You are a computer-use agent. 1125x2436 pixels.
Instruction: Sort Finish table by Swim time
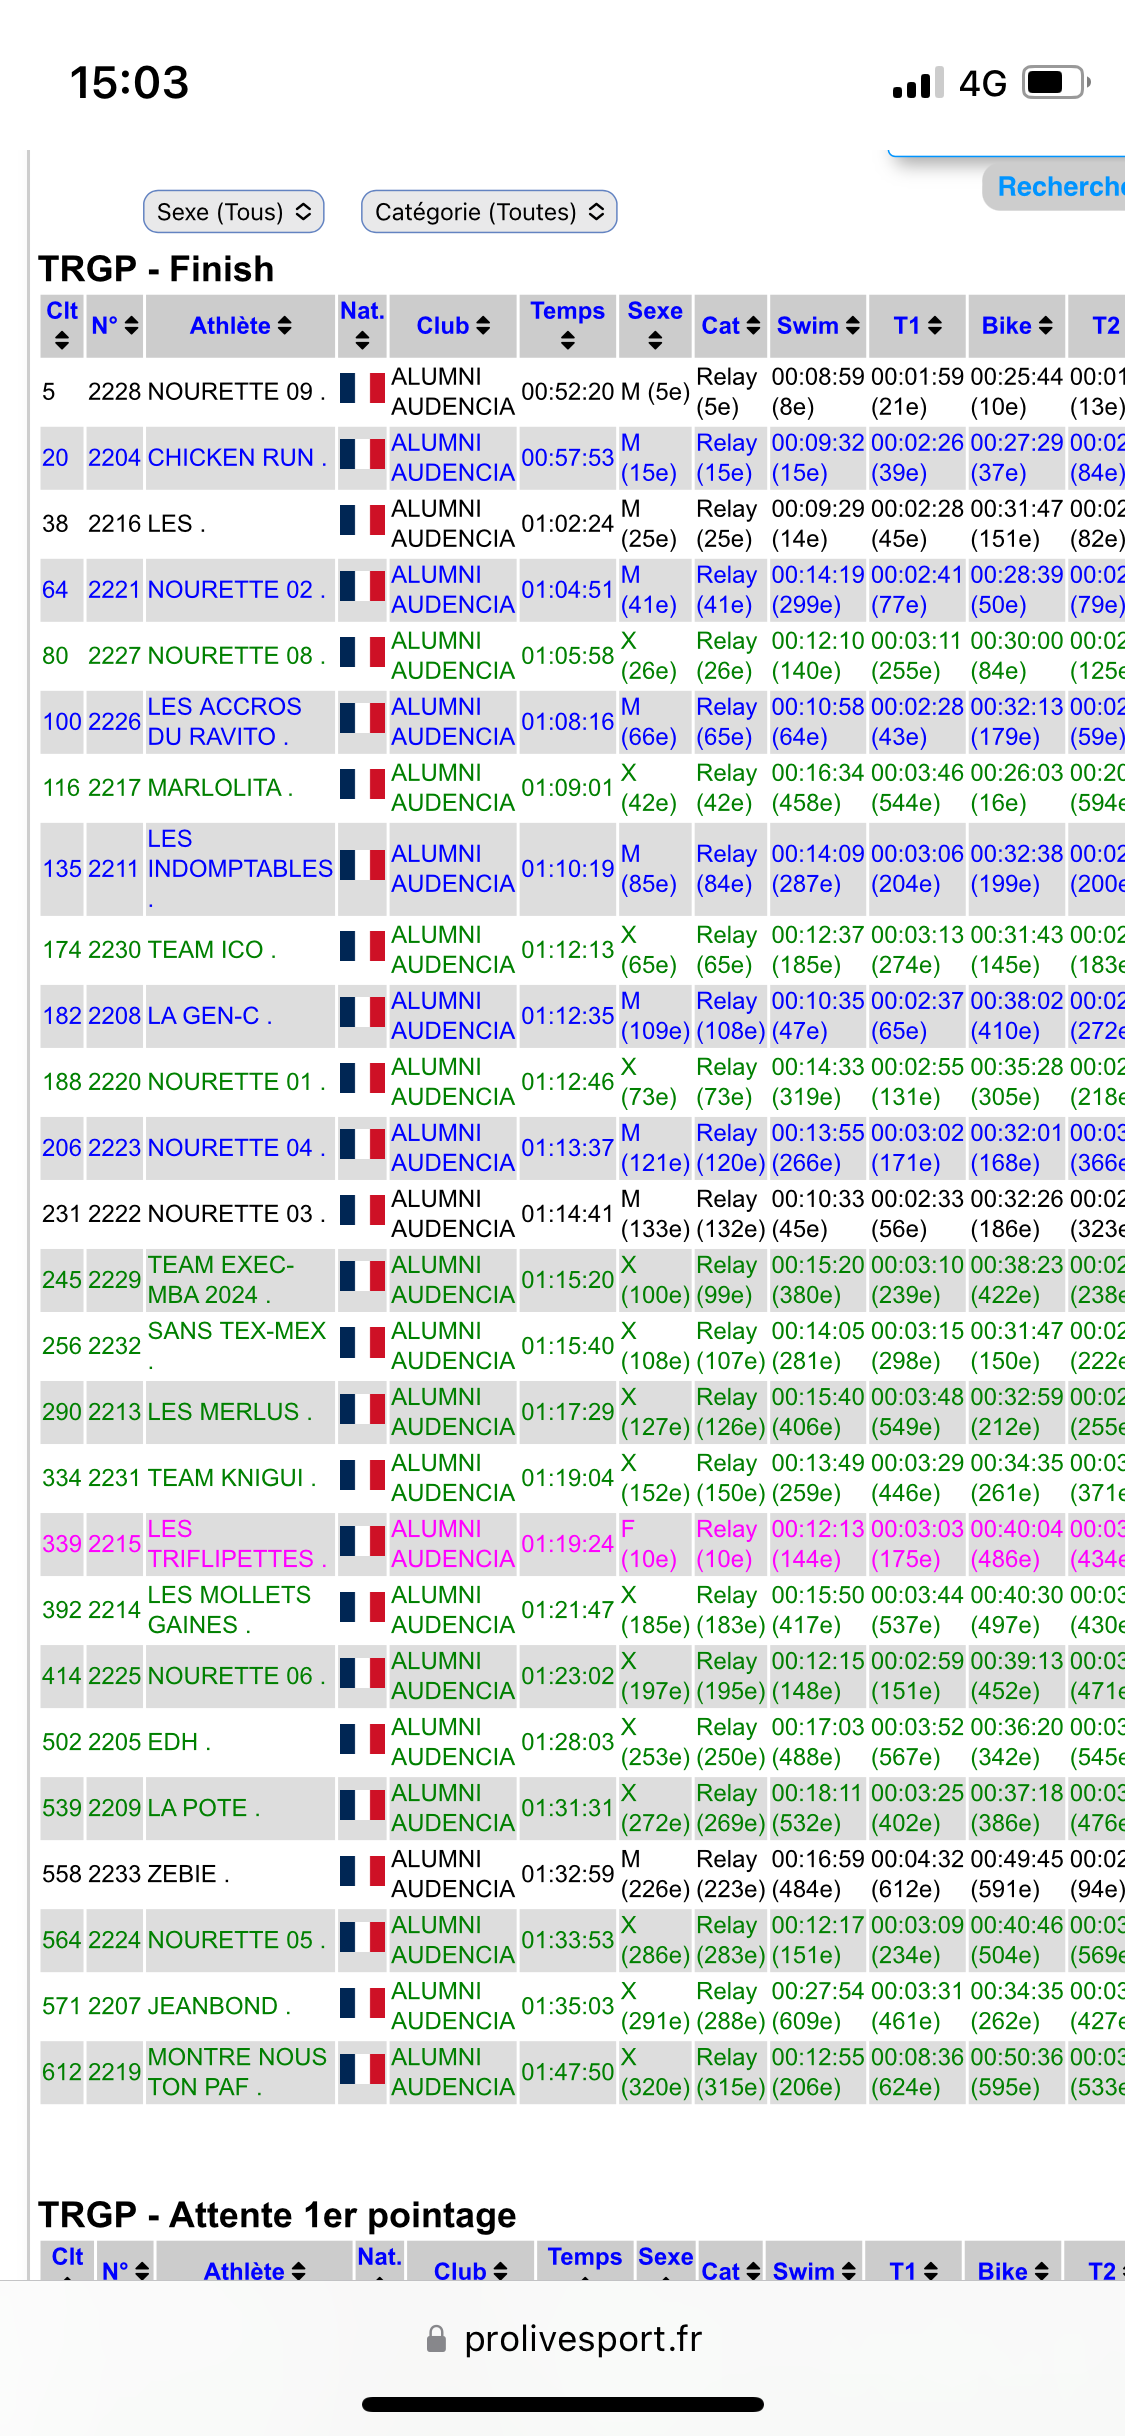818,326
